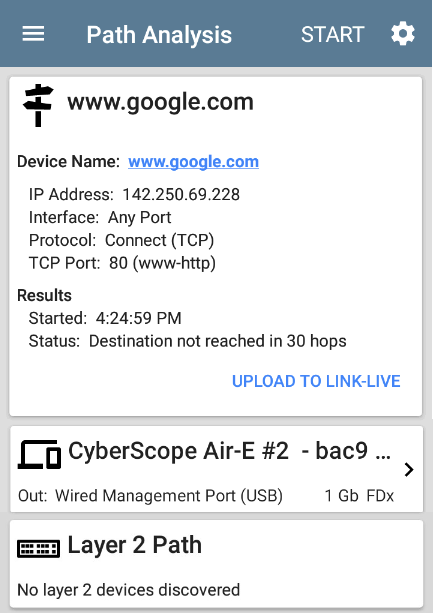This screenshot has width=433, height=613.
Task: Click the IP Address 142.250.69.228 row
Action: tap(134, 194)
